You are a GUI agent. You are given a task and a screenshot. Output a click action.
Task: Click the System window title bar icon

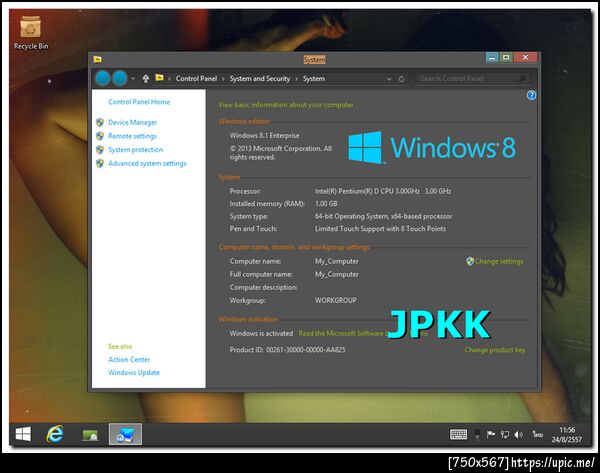tap(98, 59)
